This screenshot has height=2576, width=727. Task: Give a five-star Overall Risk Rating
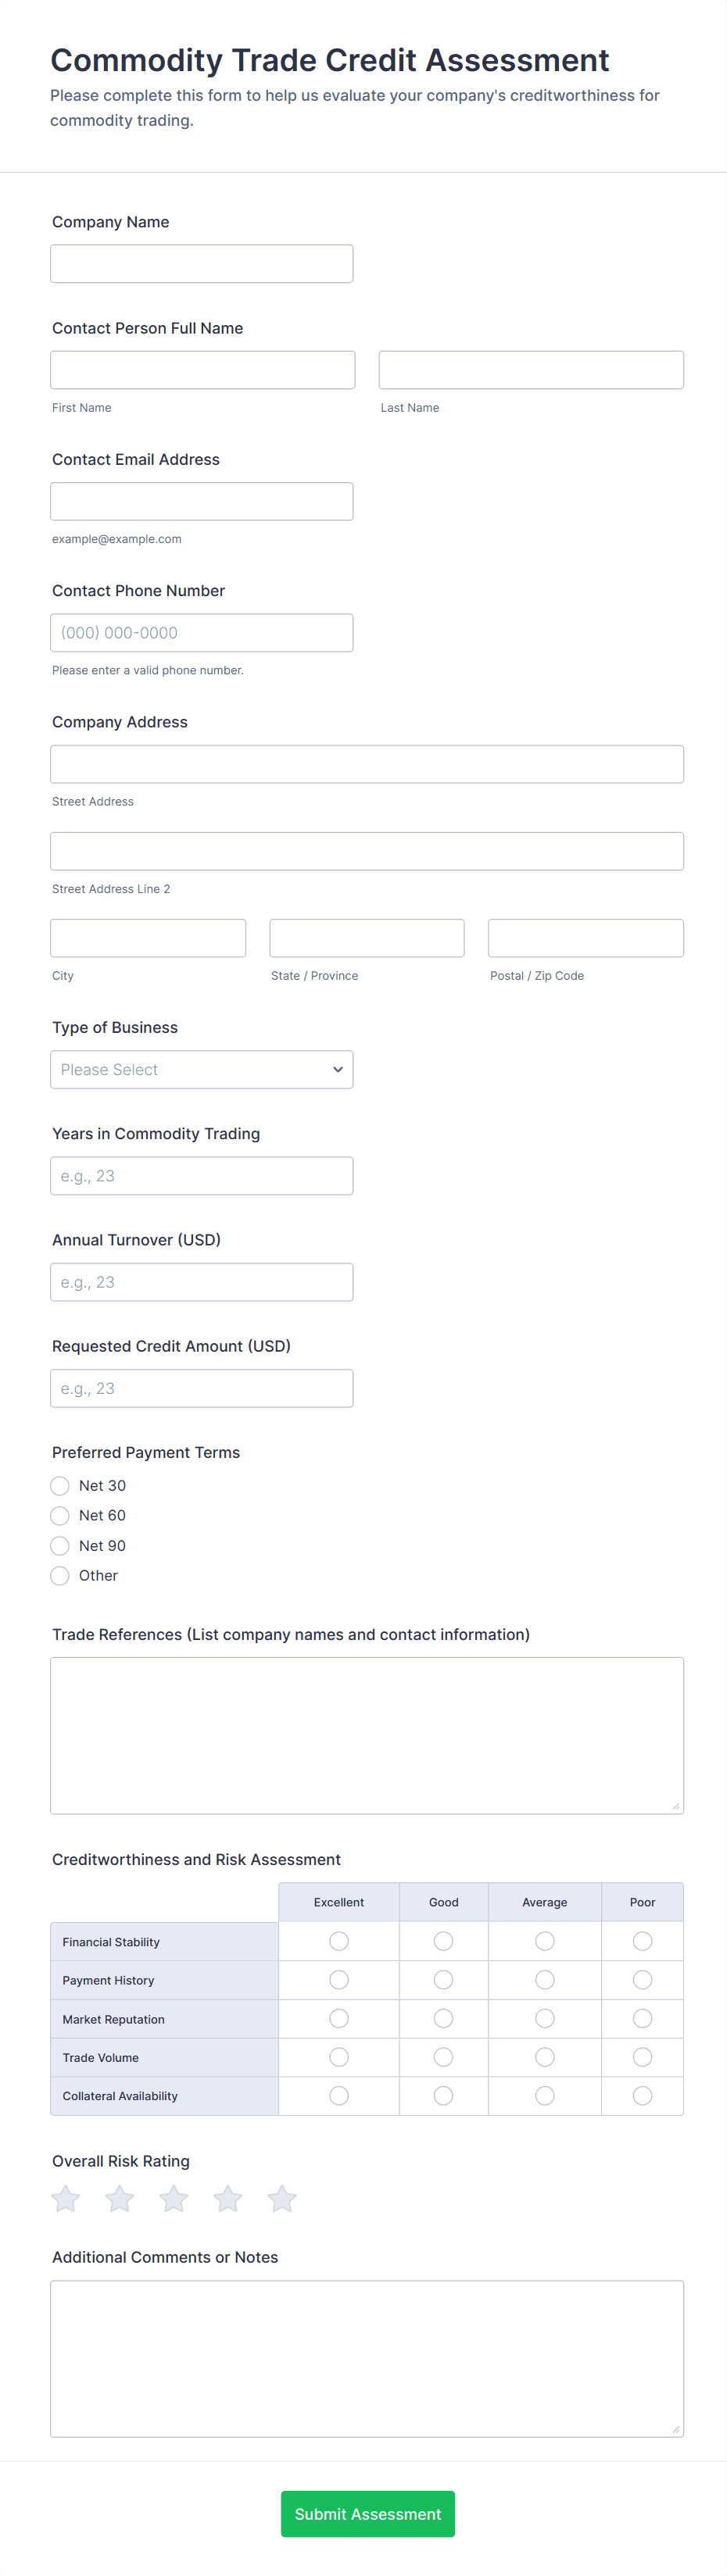(282, 2198)
